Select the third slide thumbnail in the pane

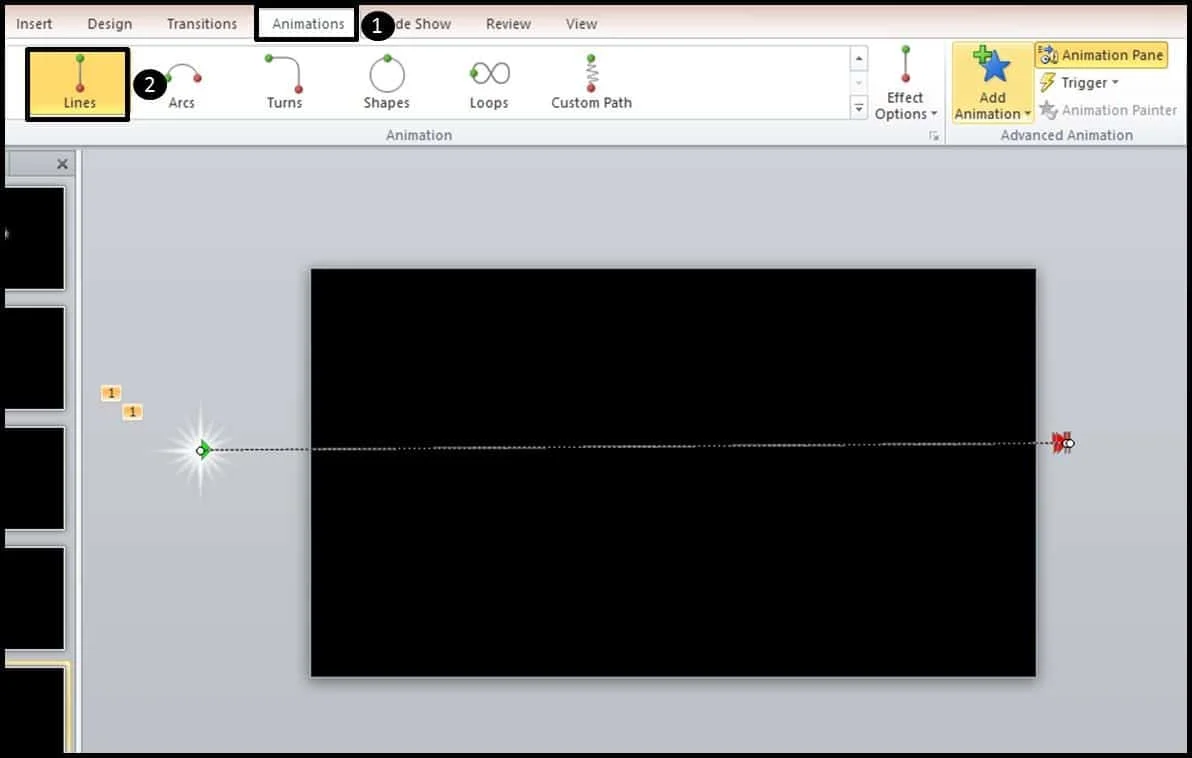point(34,478)
